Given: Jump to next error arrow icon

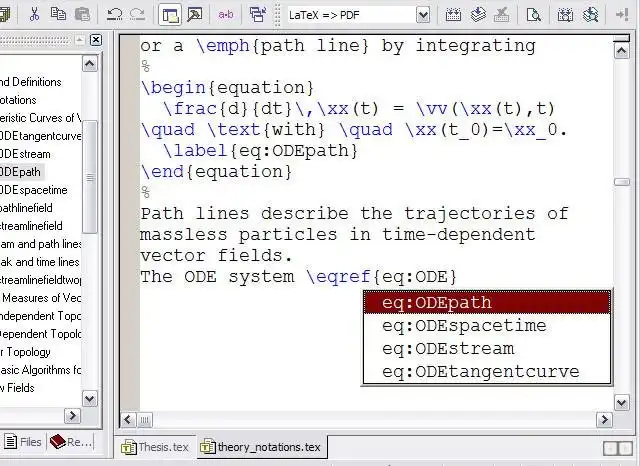Looking at the screenshot, I should [622, 15].
